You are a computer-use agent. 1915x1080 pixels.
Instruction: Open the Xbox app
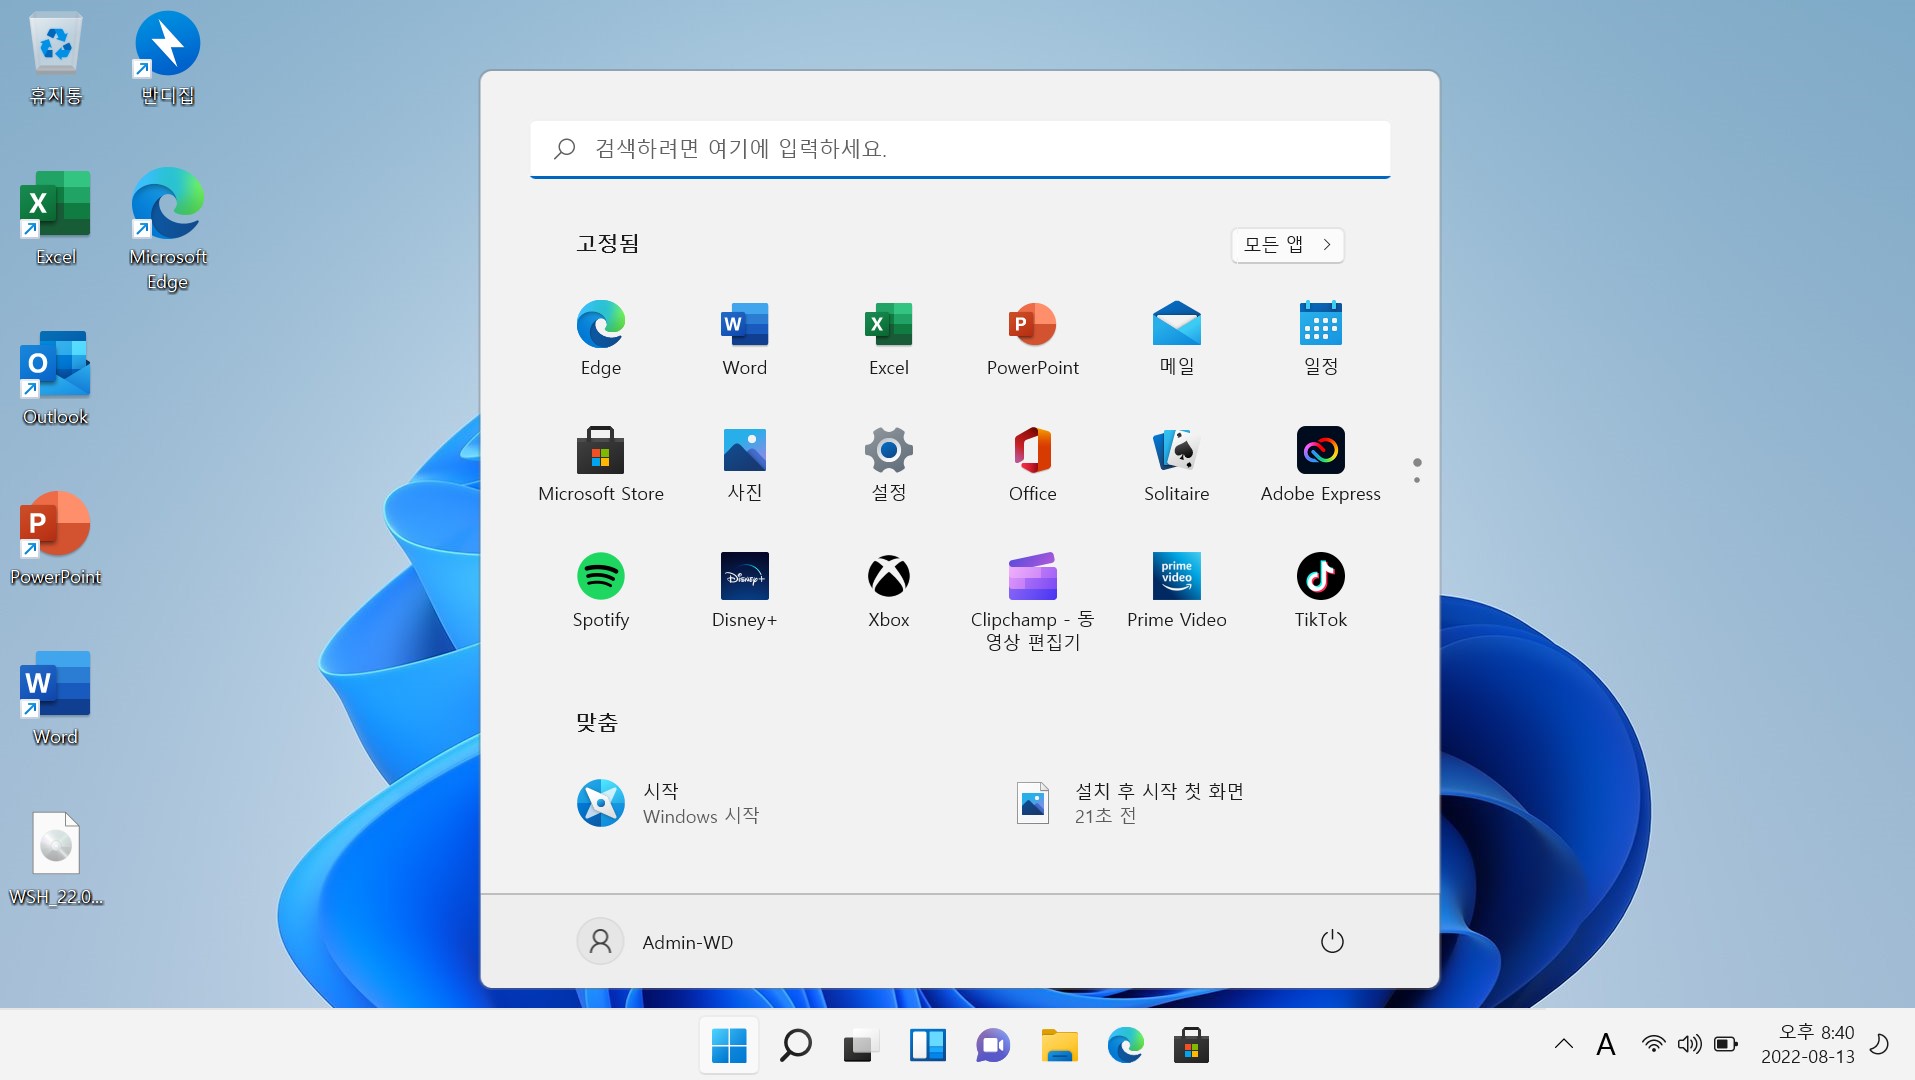(x=889, y=590)
